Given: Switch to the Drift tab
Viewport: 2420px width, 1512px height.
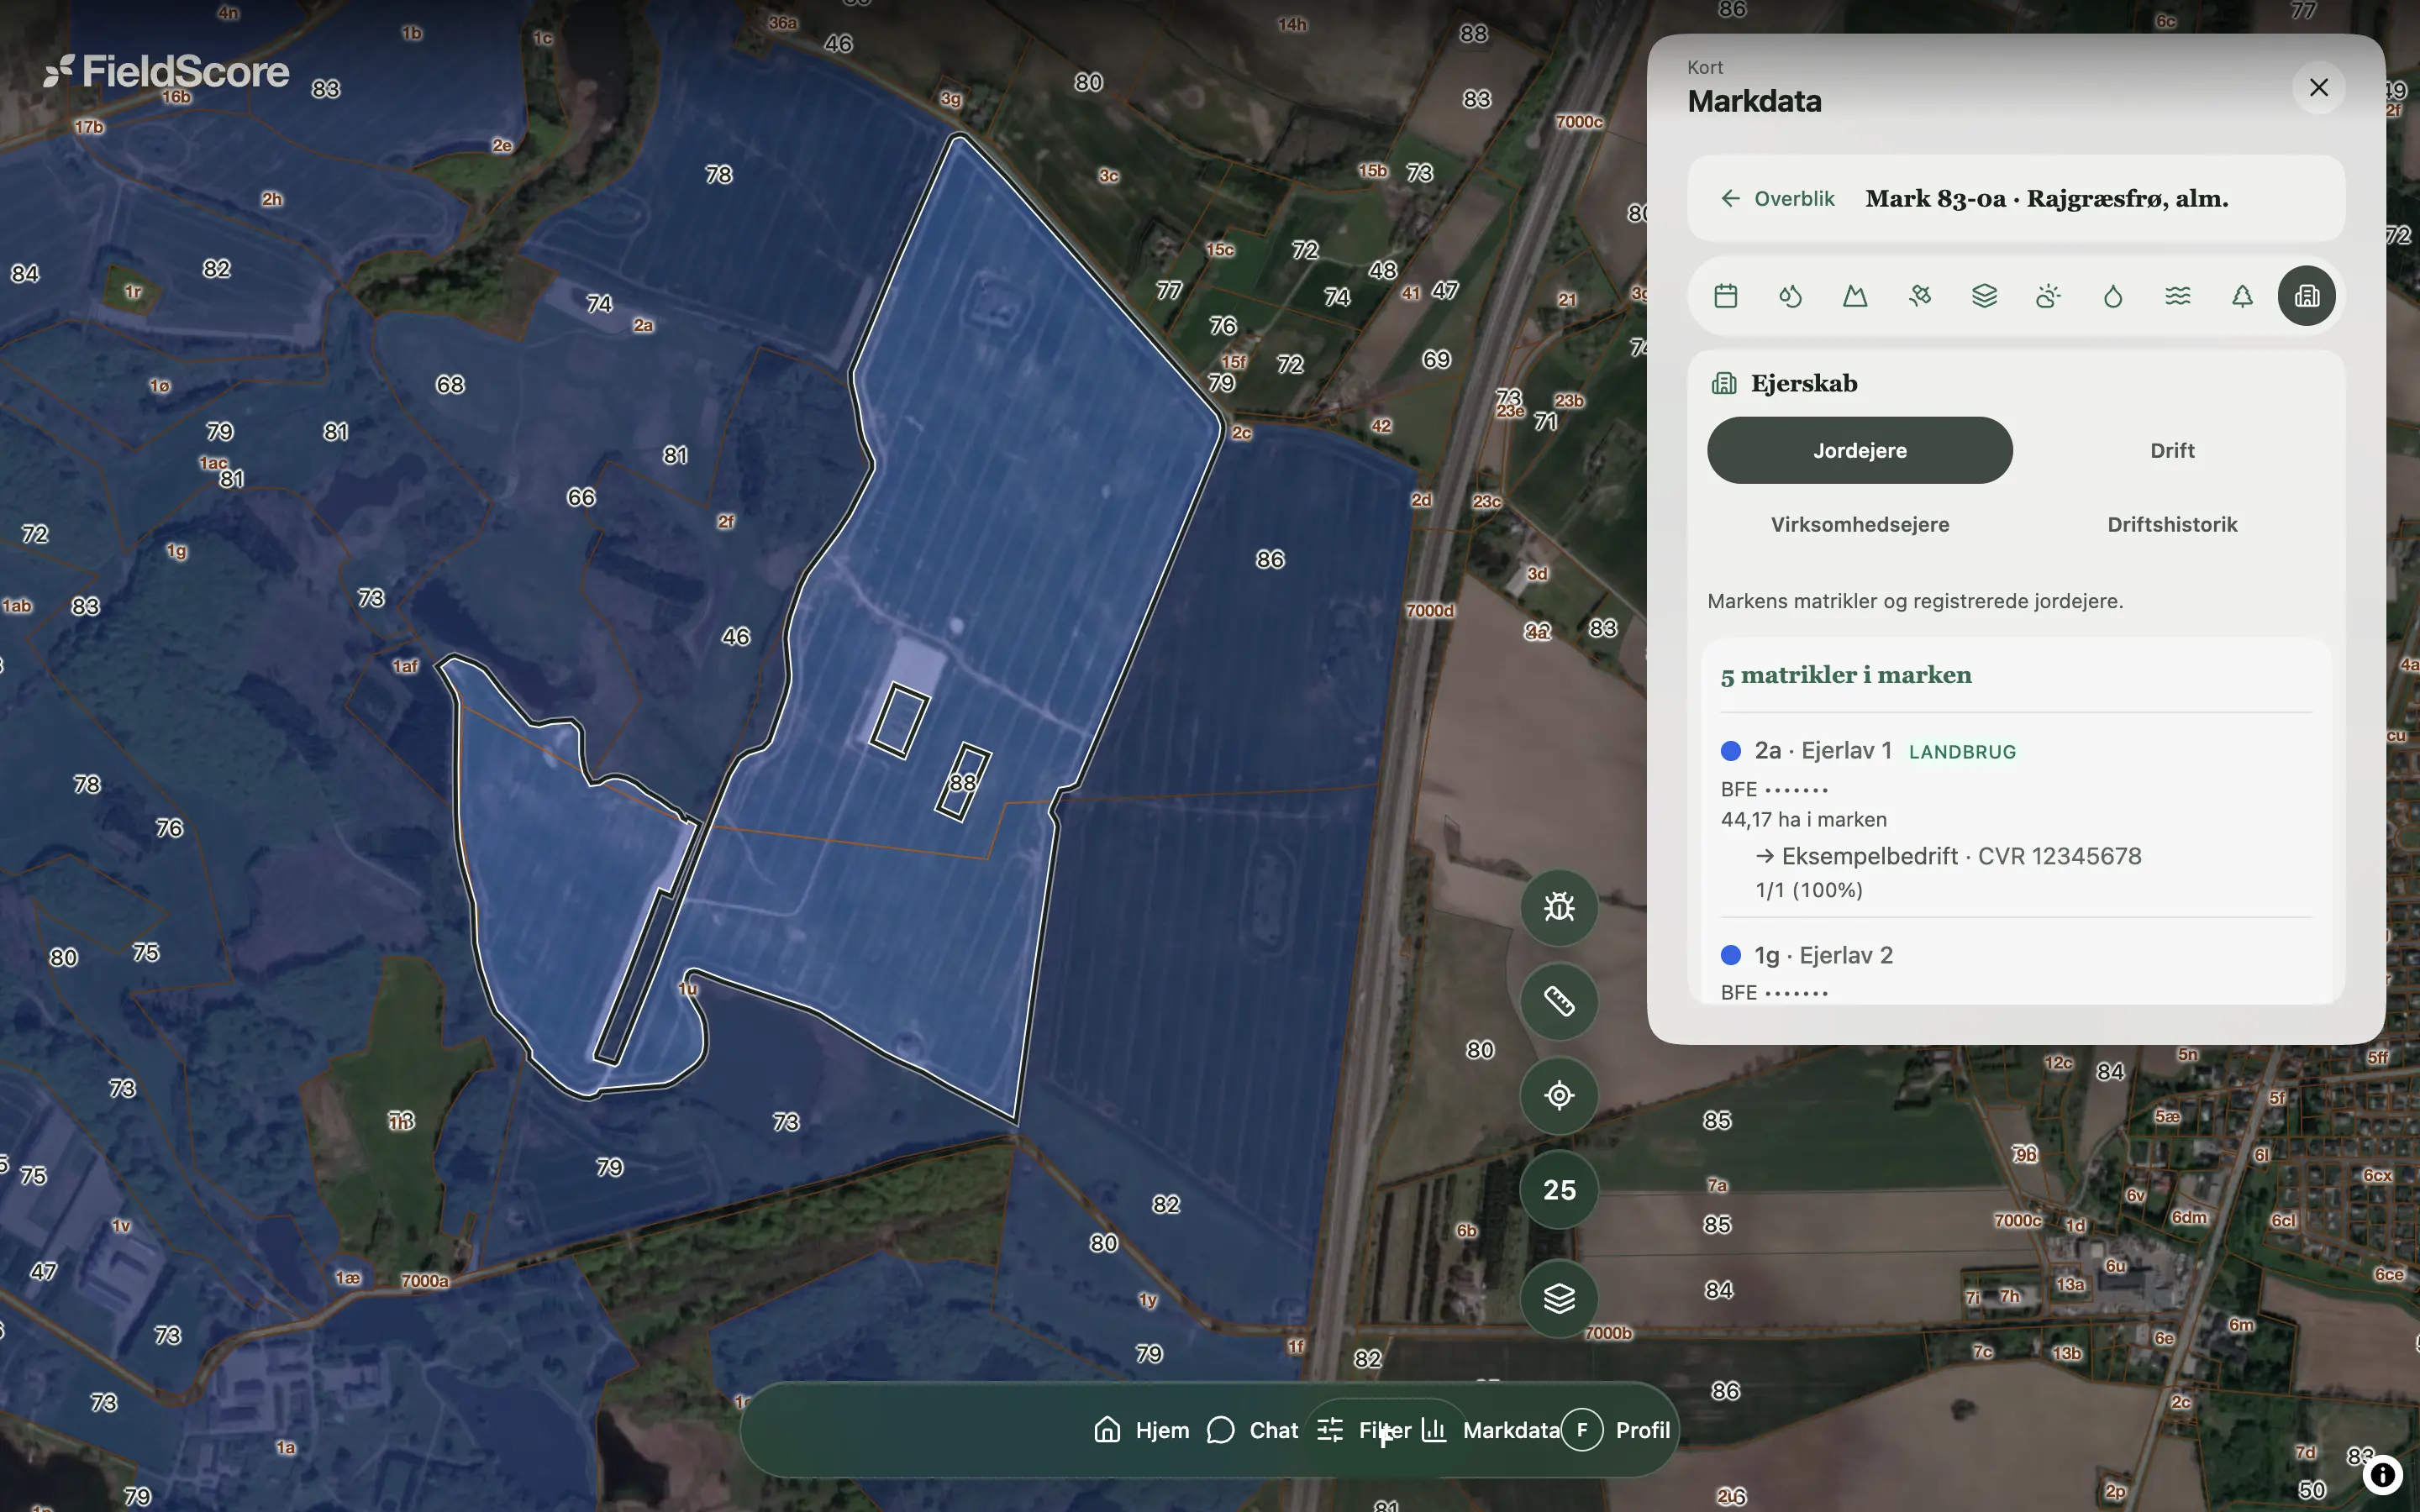Looking at the screenshot, I should click(x=2172, y=450).
